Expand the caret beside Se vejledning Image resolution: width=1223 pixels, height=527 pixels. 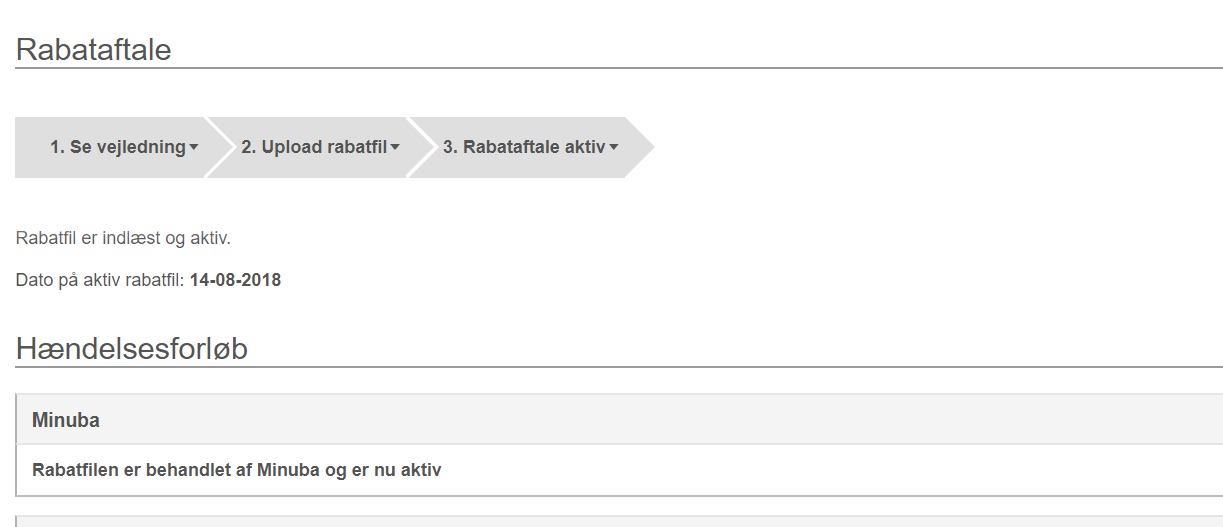[x=194, y=147]
